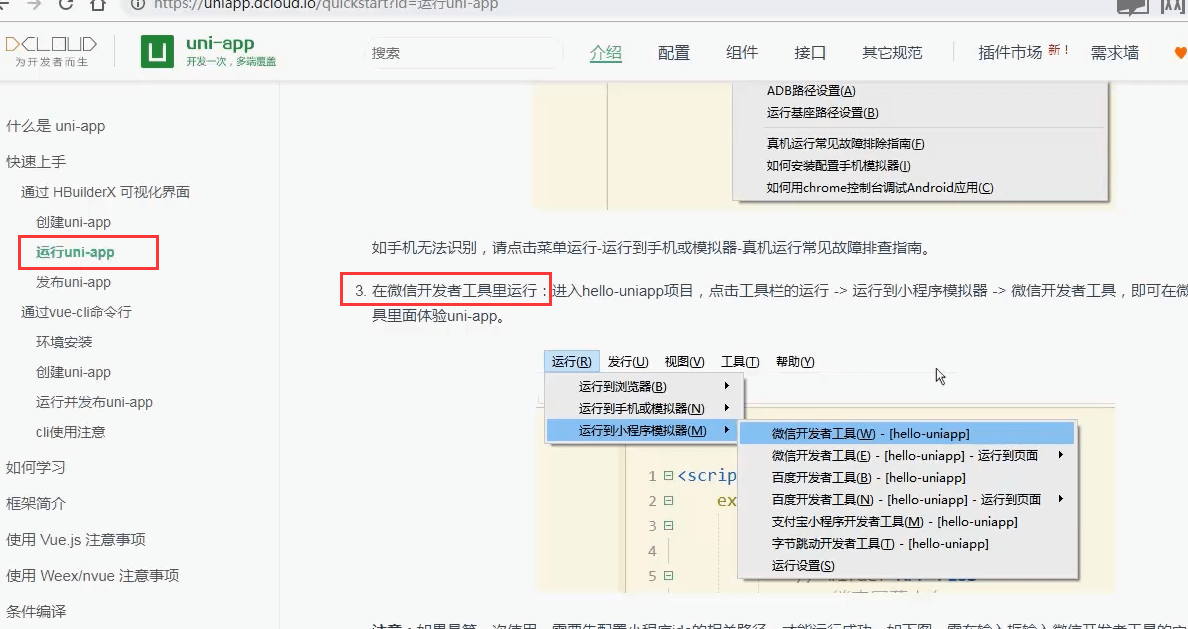Click the 在微信开发者工具里运行 heading text
Image resolution: width=1188 pixels, height=629 pixels.
coord(459,290)
